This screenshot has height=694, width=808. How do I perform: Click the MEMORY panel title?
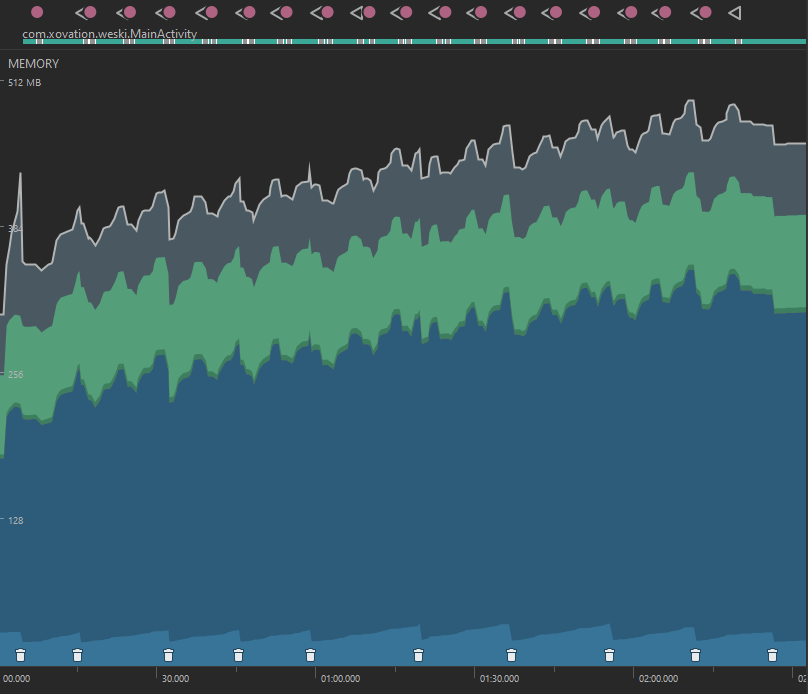[x=34, y=63]
